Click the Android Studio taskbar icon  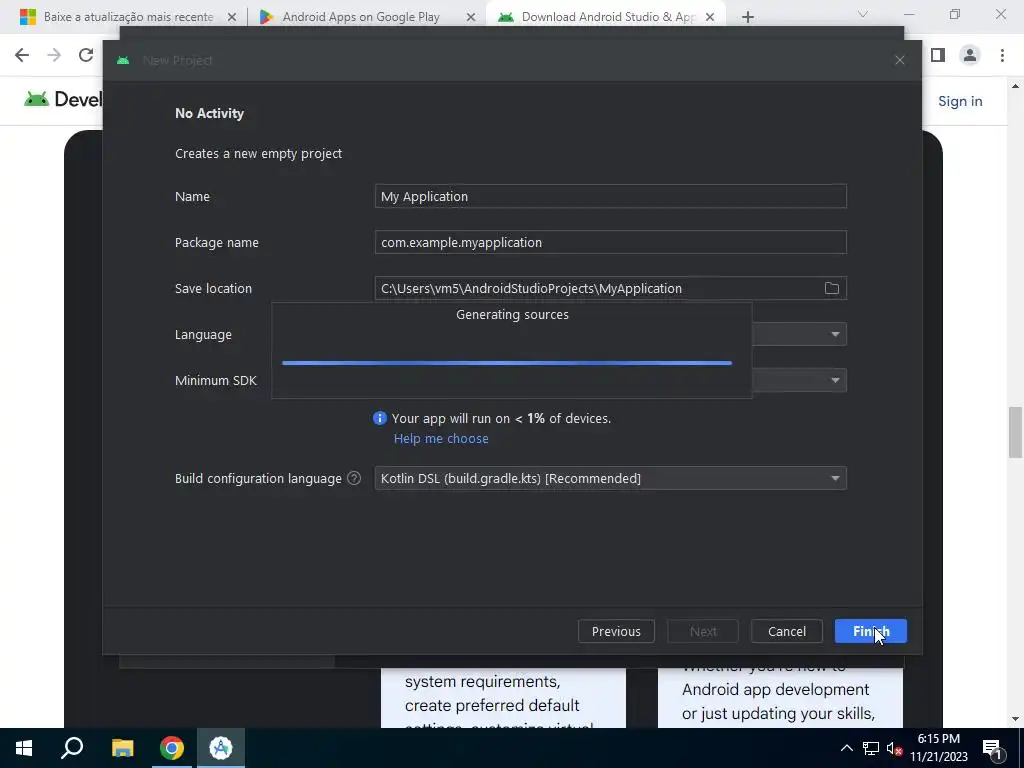(x=221, y=748)
